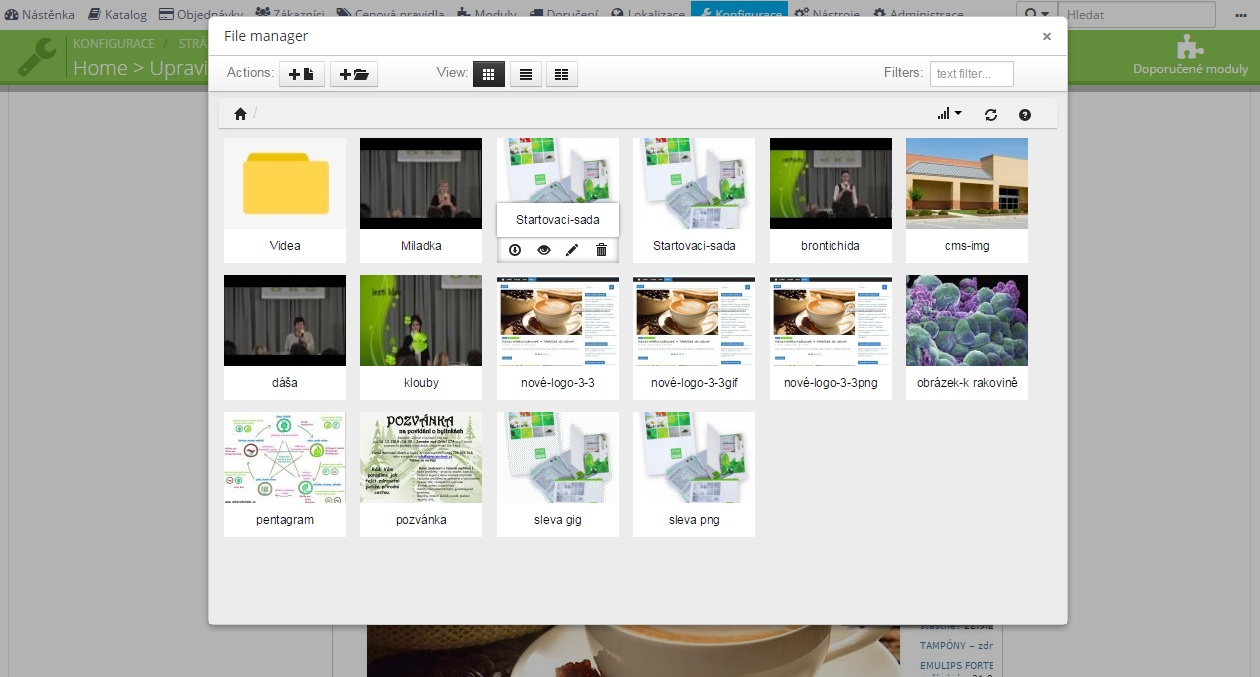Image resolution: width=1260 pixels, height=677 pixels.
Task: Open the Administrace menu
Action: (919, 14)
